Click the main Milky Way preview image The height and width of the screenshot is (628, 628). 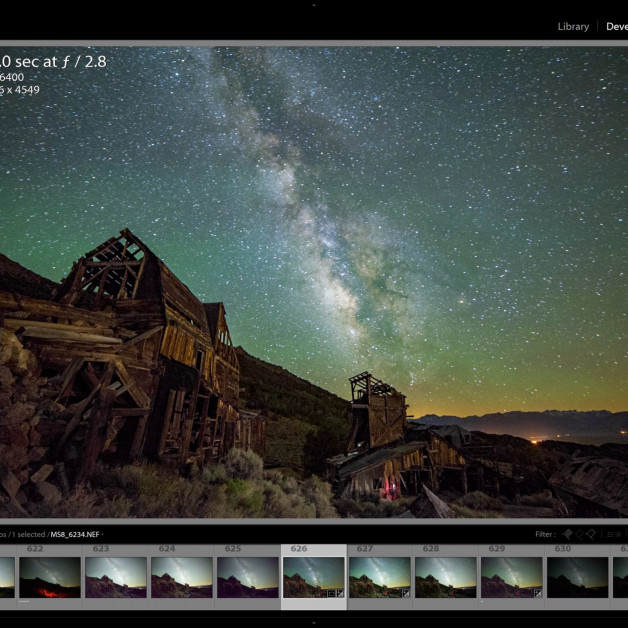(x=314, y=280)
